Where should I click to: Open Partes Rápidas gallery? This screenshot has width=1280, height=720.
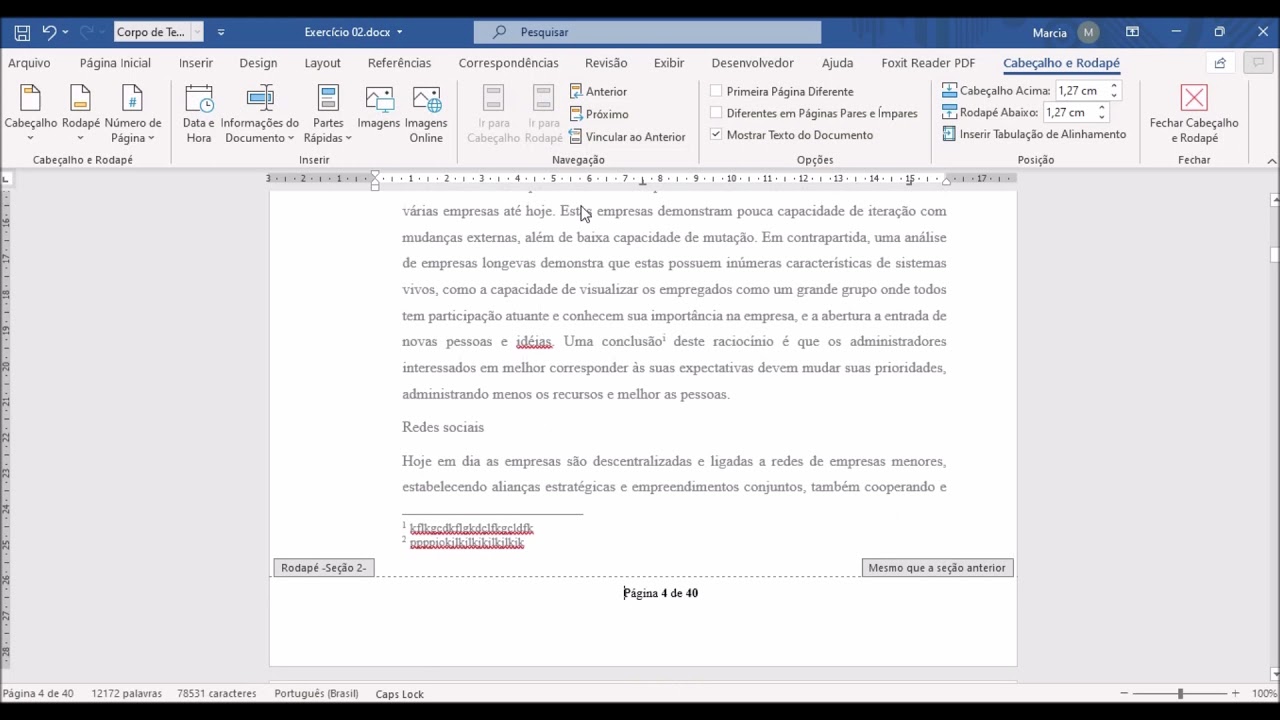pos(328,115)
